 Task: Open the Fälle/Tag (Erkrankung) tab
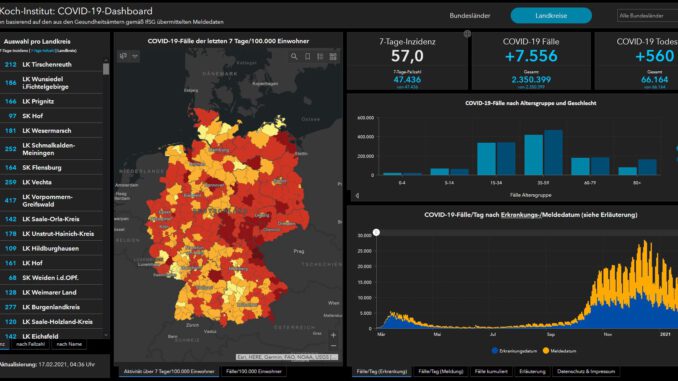click(x=382, y=371)
